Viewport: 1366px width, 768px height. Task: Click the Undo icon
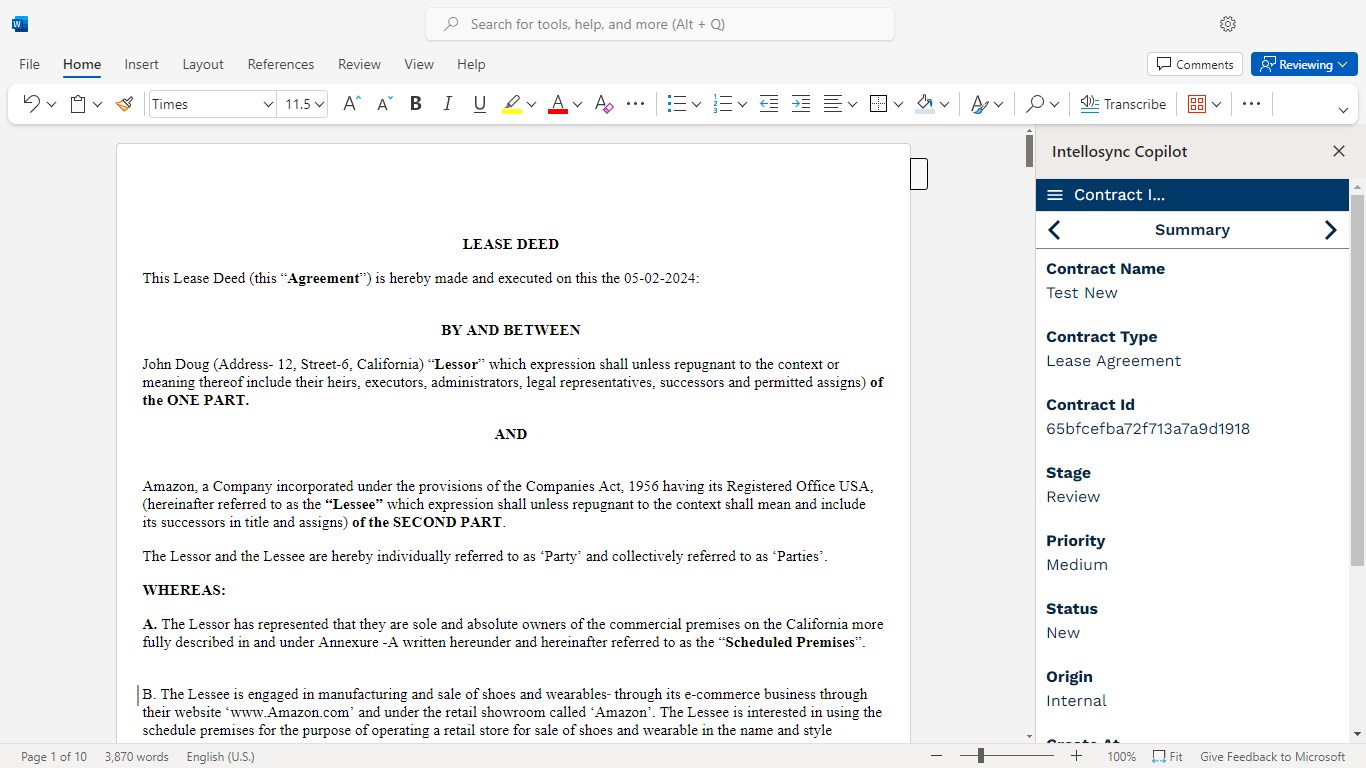coord(31,104)
